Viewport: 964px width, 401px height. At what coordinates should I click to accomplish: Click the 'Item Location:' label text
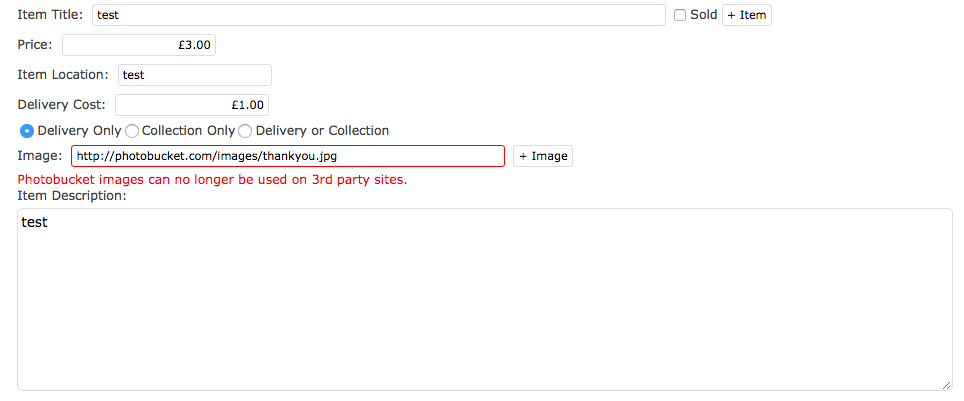[63, 74]
